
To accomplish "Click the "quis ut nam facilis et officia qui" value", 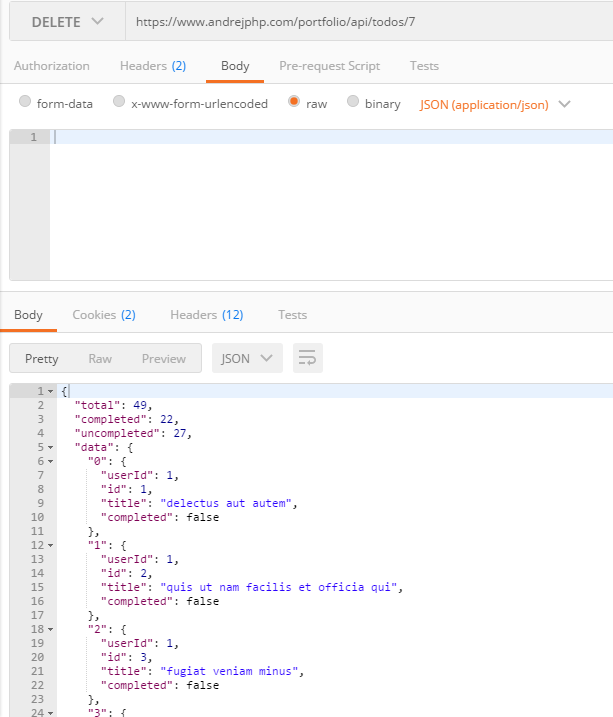I will click(x=279, y=587).
